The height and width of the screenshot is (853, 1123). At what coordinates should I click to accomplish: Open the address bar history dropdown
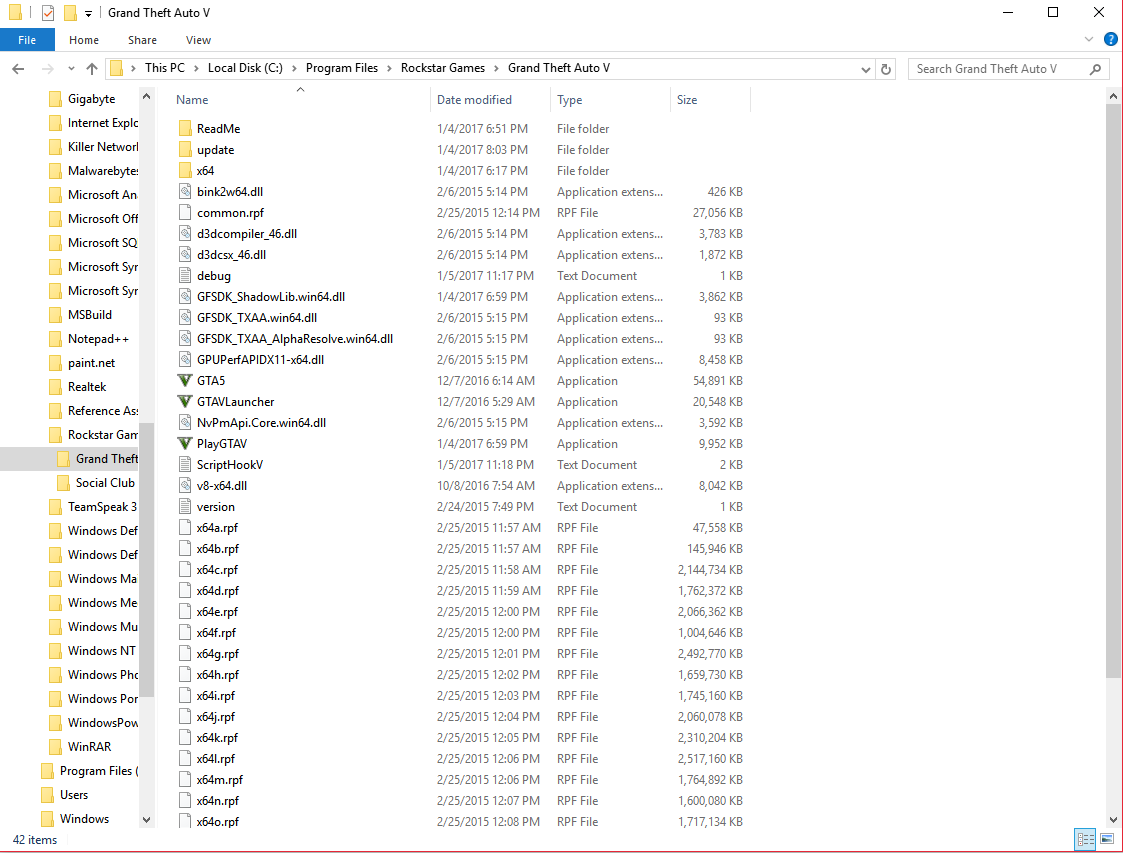866,69
